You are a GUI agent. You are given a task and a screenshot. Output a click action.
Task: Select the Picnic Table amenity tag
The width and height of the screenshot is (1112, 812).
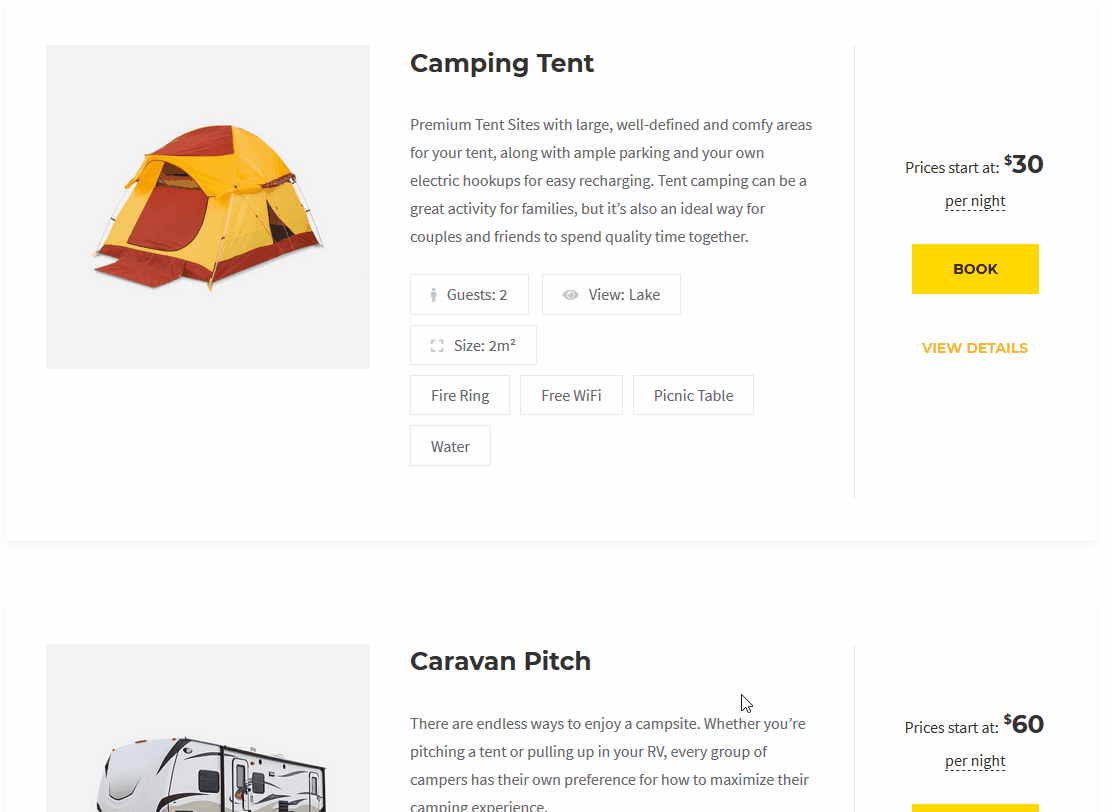pyautogui.click(x=693, y=395)
